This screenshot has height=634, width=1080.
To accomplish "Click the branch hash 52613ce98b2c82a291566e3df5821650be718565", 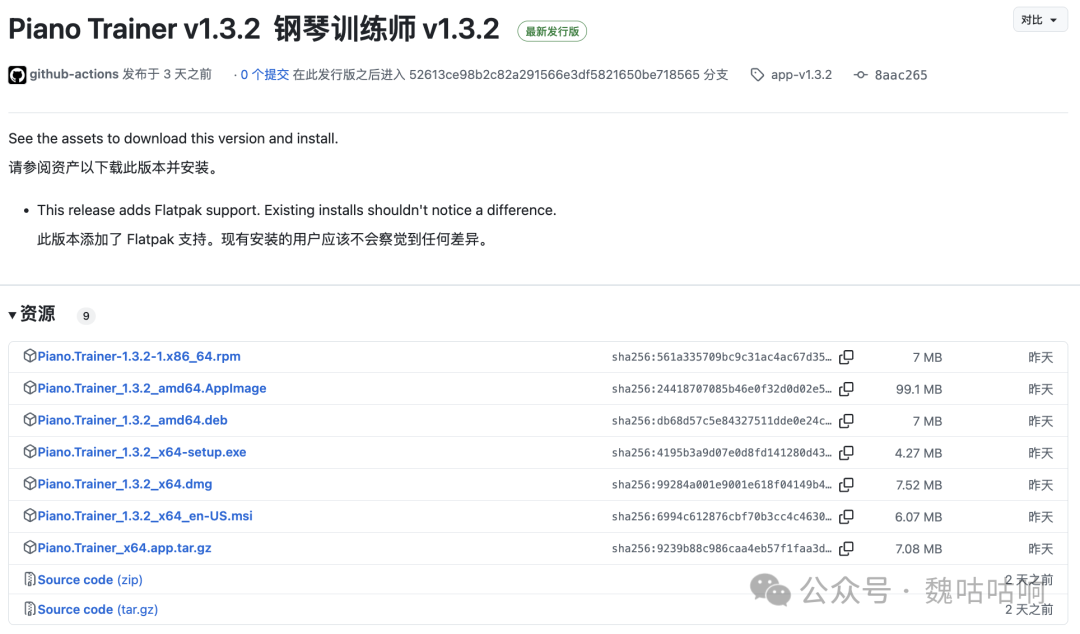I will pyautogui.click(x=554, y=74).
